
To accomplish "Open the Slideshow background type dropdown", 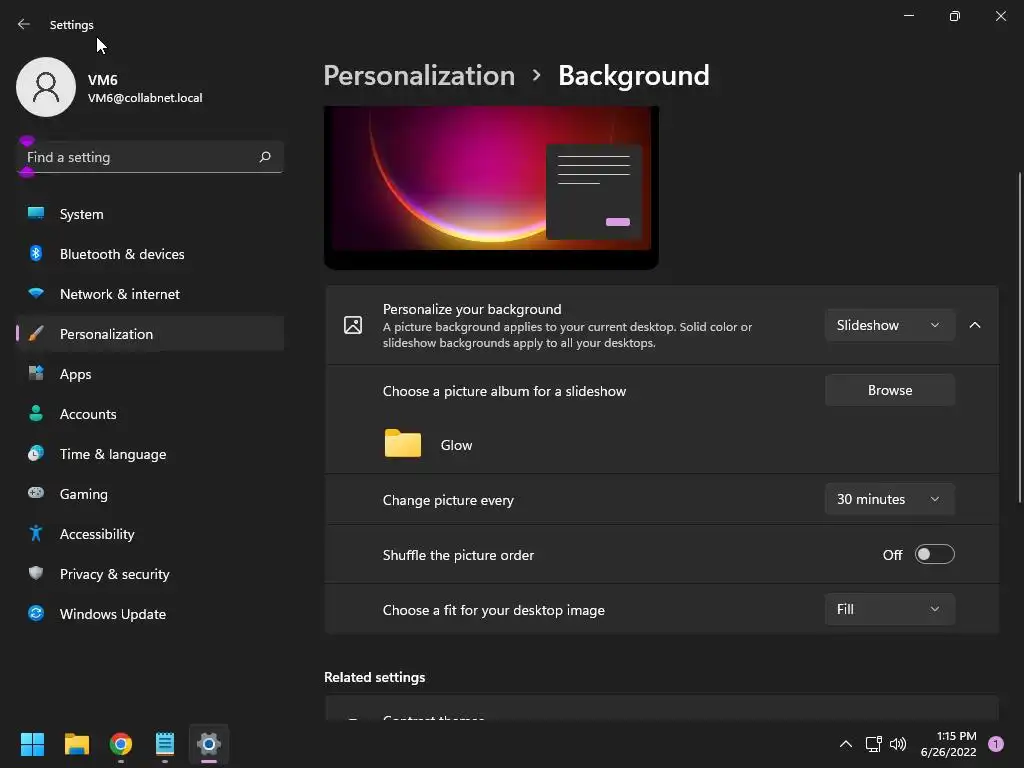I will point(889,325).
